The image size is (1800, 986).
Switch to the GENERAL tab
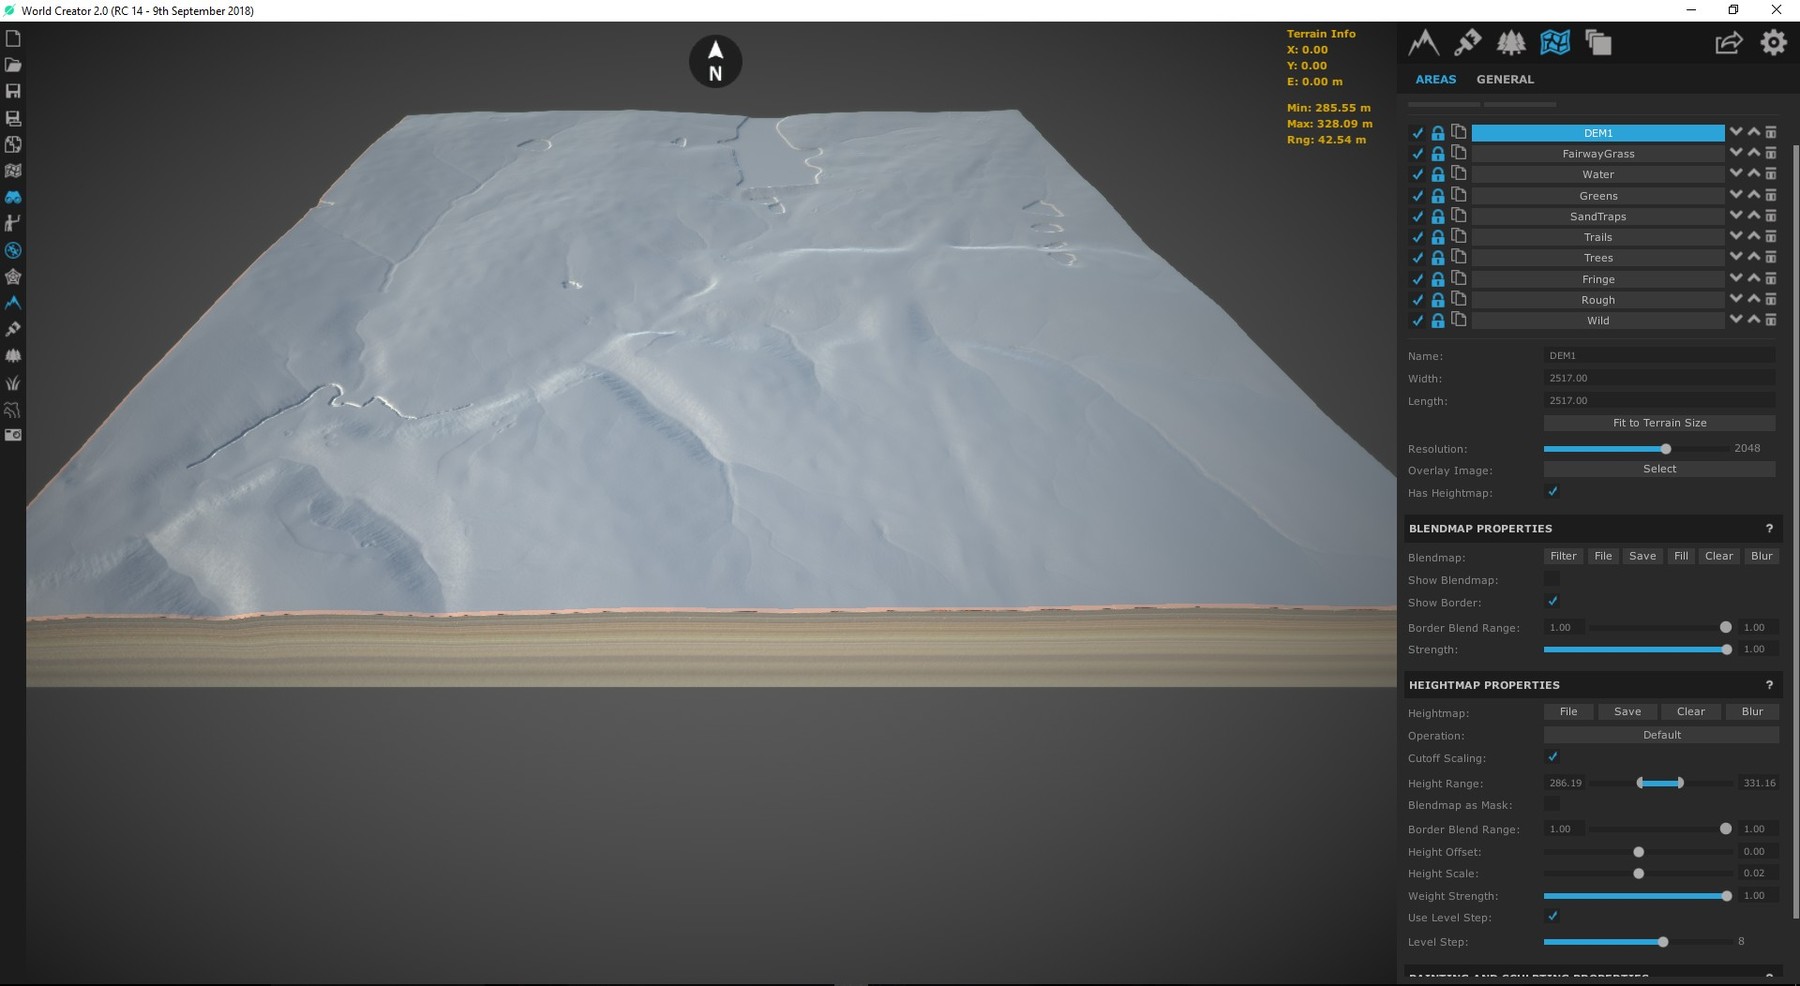(1505, 79)
